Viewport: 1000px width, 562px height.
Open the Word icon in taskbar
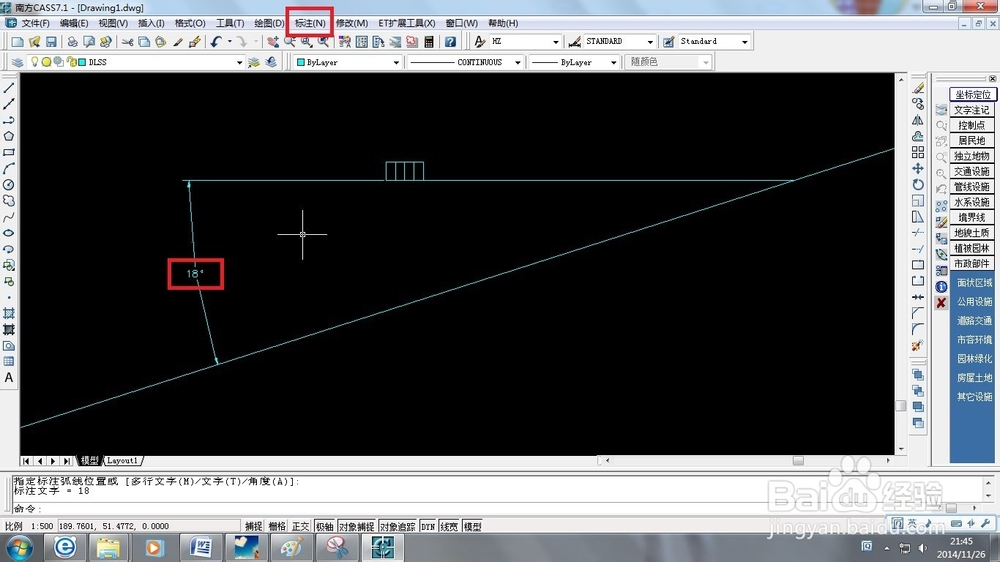(x=201, y=547)
